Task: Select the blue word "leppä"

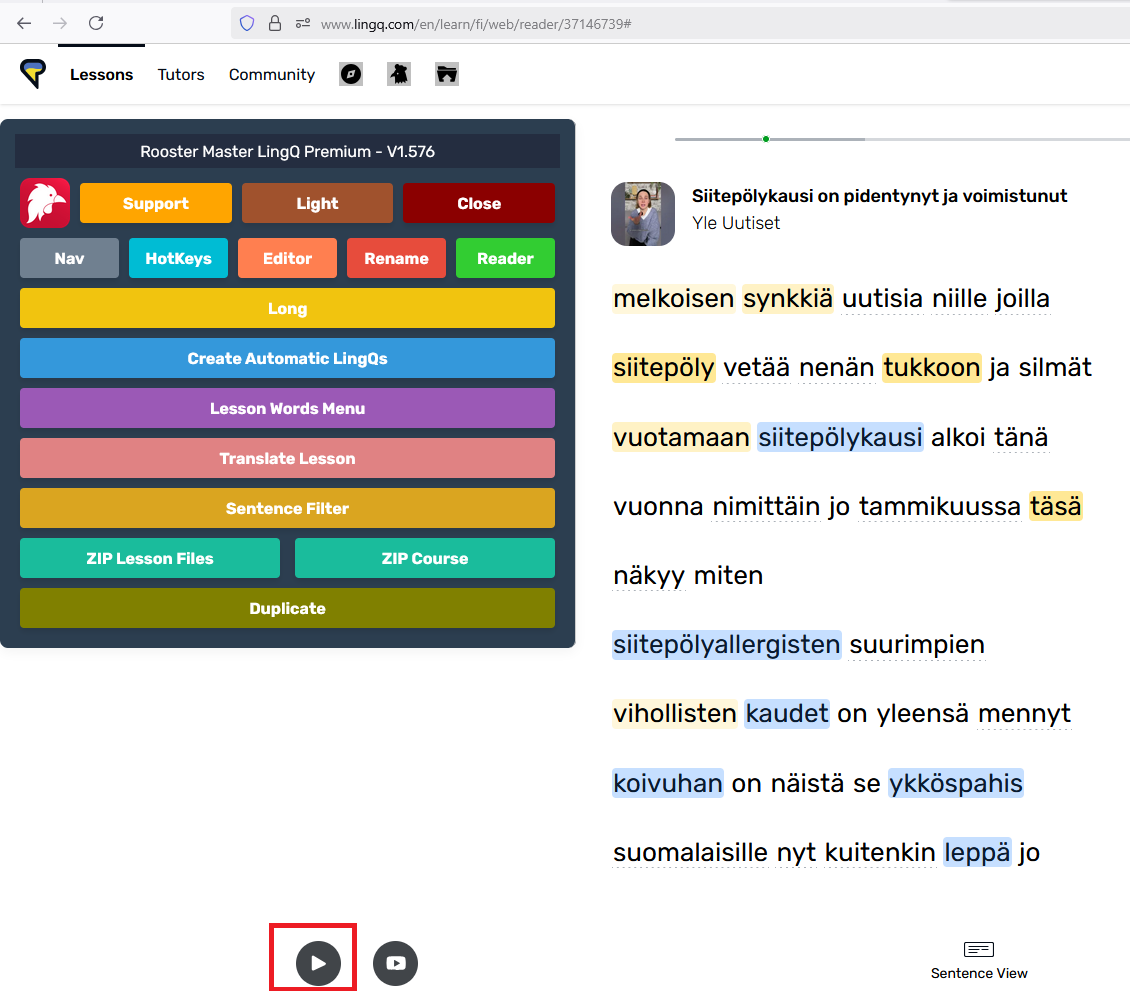Action: pos(977,852)
